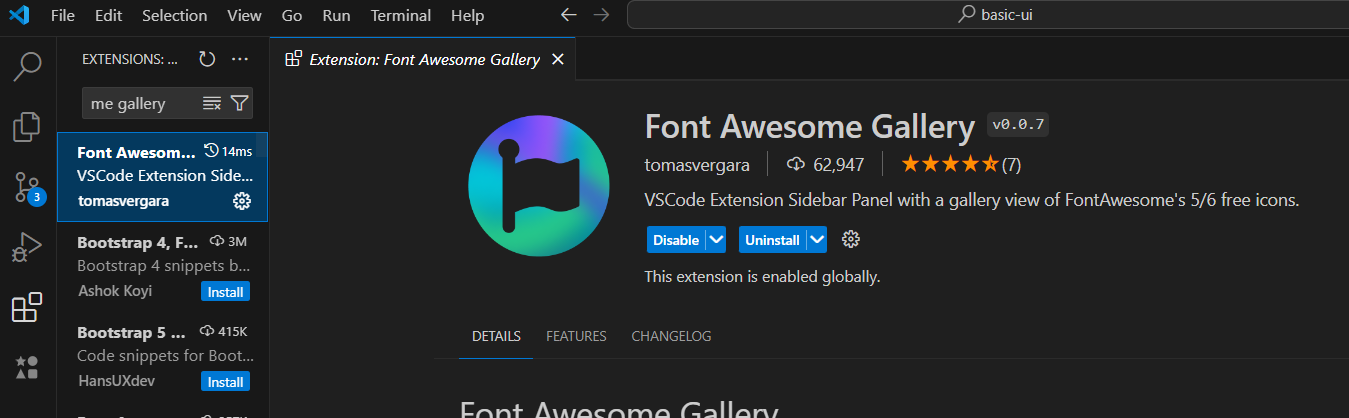Go forward with right arrow

point(601,15)
